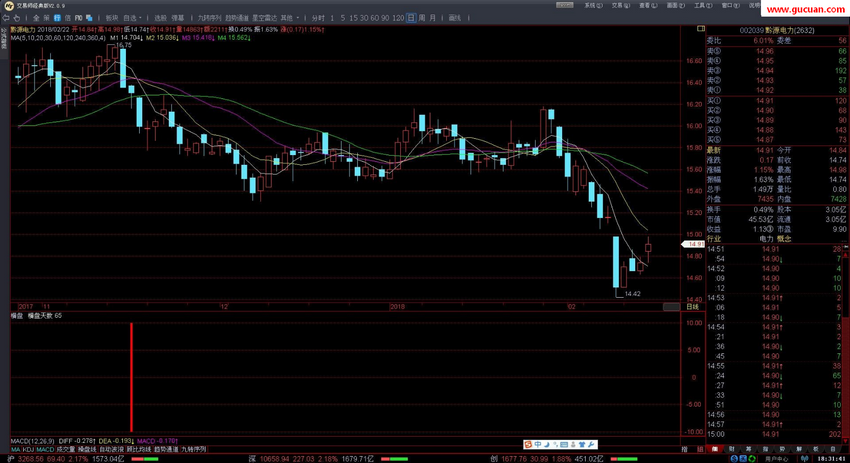The width and height of the screenshot is (850, 463).
Task: Click the 星空雷达 toolbar button
Action: click(265, 18)
